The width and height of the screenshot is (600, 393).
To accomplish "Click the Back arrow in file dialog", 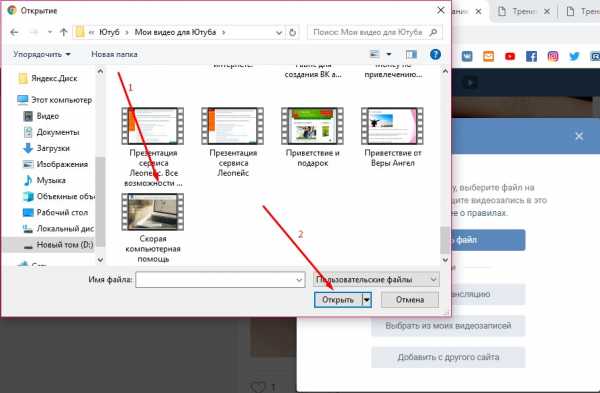I will click(x=14, y=33).
